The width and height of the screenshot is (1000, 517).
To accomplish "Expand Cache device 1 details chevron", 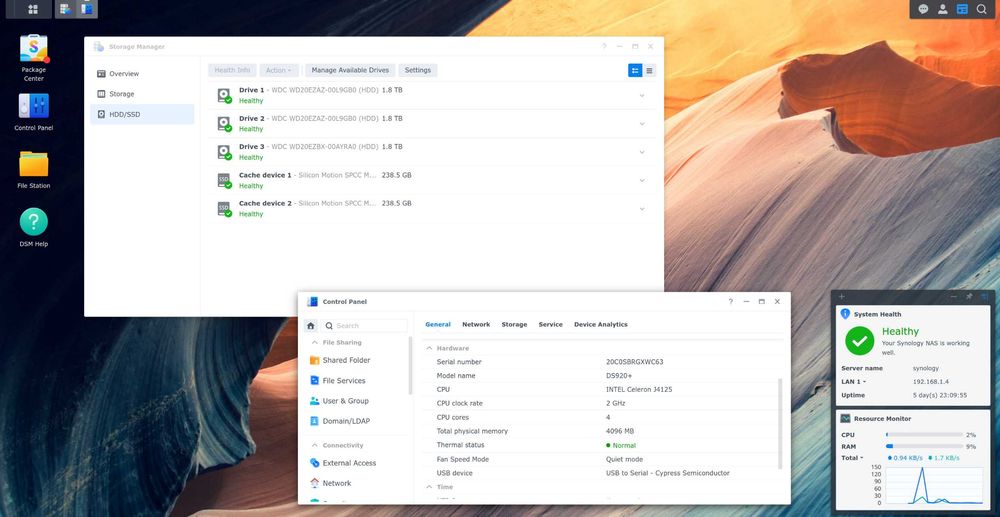I will pyautogui.click(x=642, y=180).
